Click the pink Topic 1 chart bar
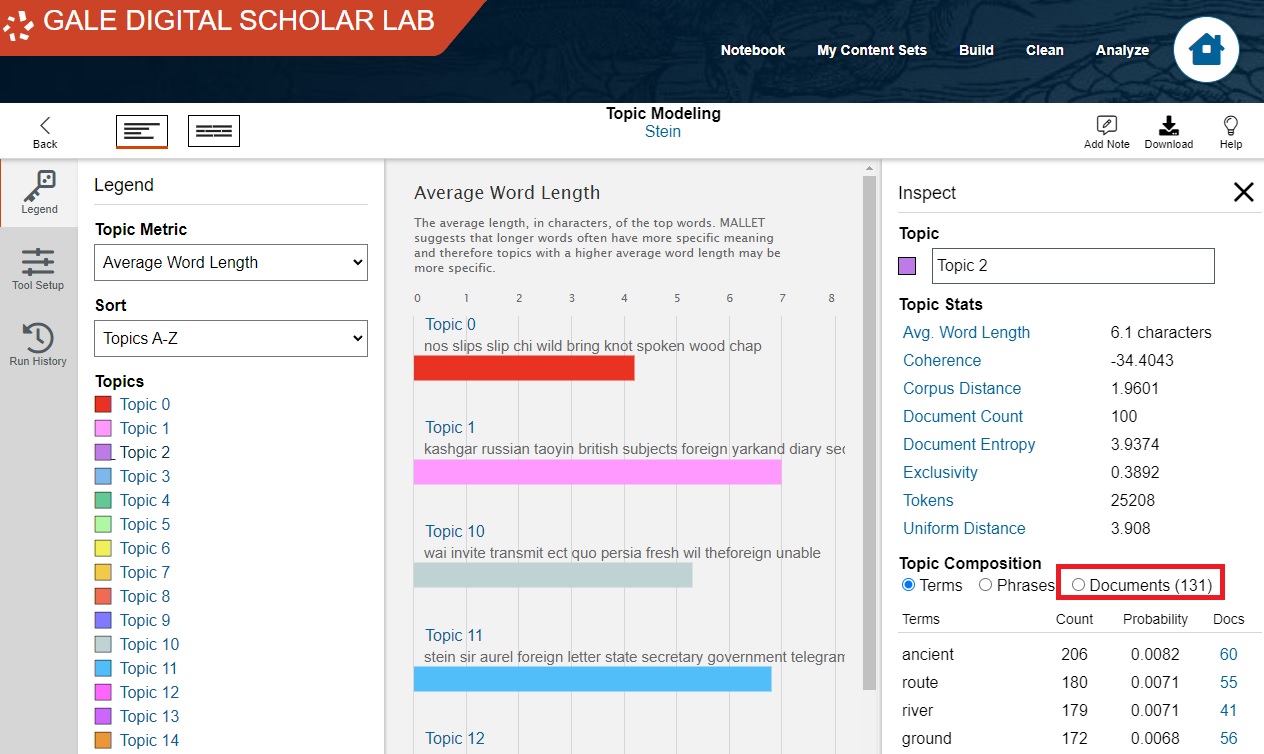Viewport: 1264px width, 754px height. tap(597, 472)
